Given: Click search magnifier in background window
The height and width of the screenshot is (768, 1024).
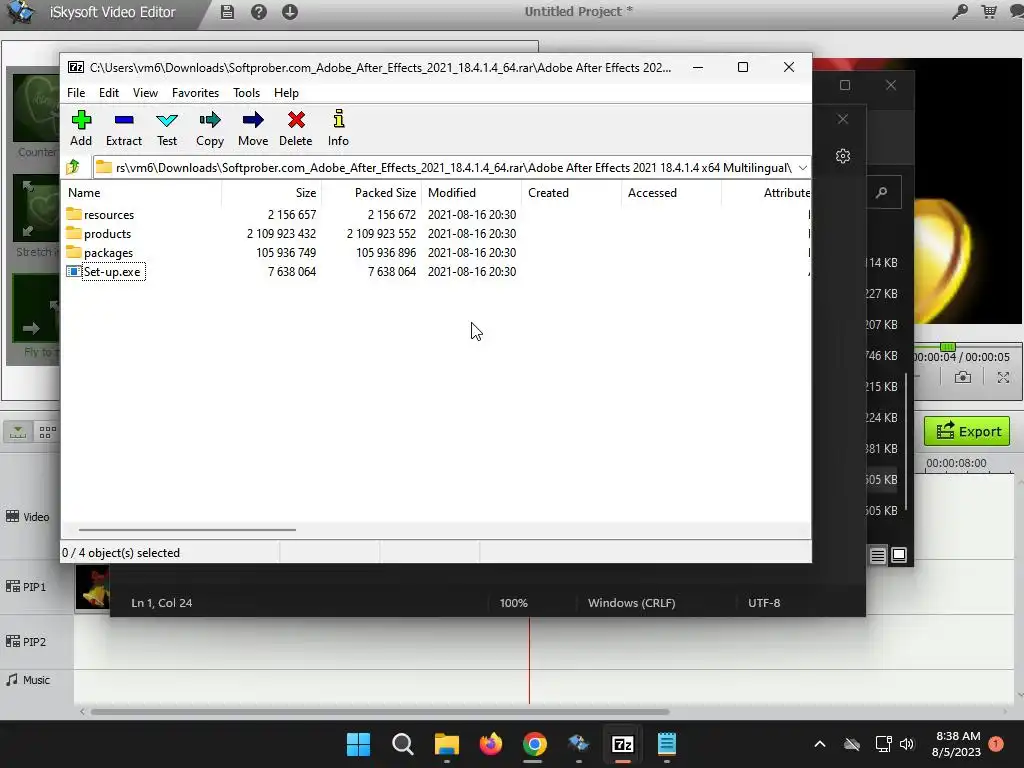Looking at the screenshot, I should tap(882, 192).
